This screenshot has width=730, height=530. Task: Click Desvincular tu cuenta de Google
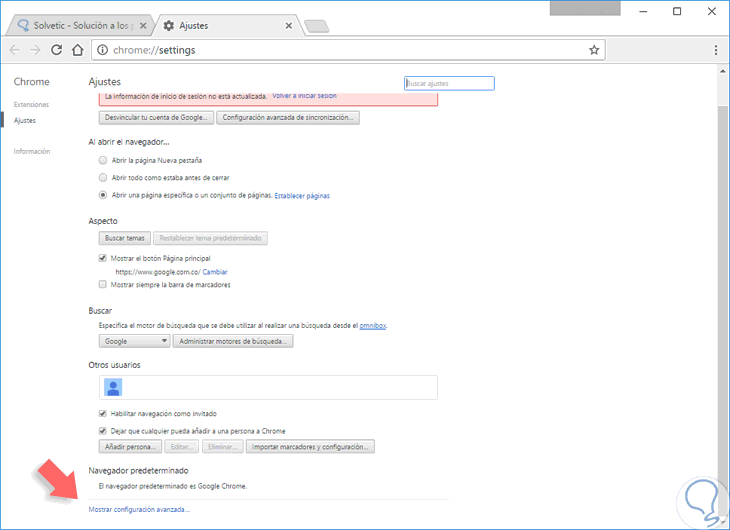click(156, 117)
